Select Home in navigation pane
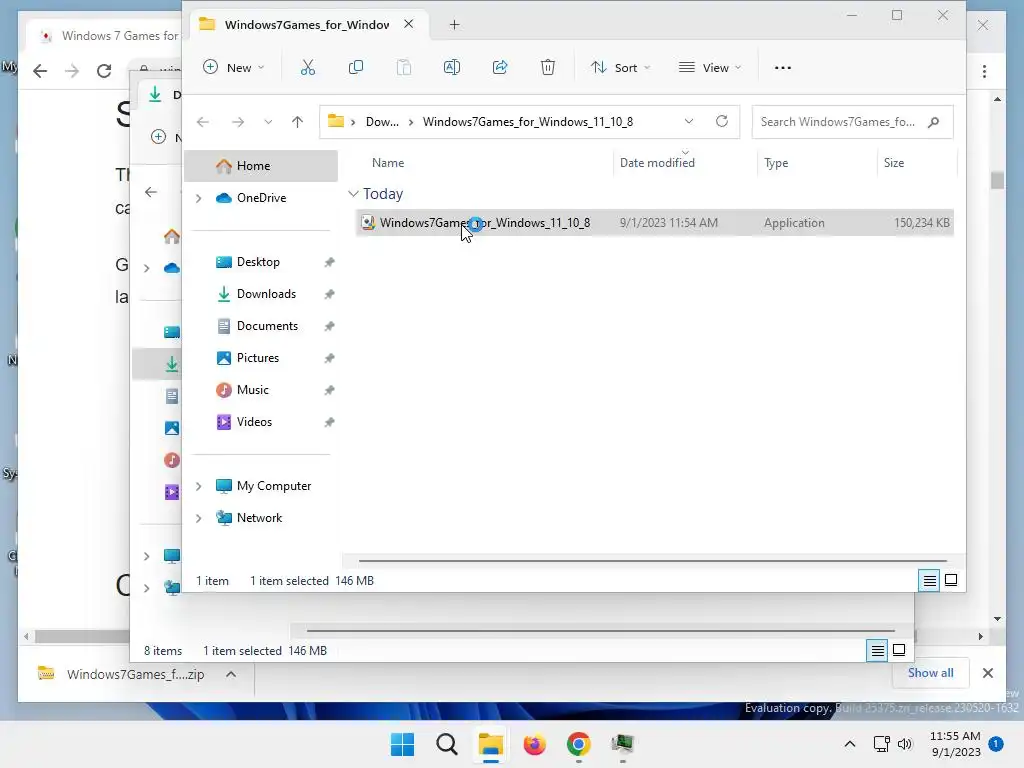1024x768 pixels. click(x=261, y=166)
